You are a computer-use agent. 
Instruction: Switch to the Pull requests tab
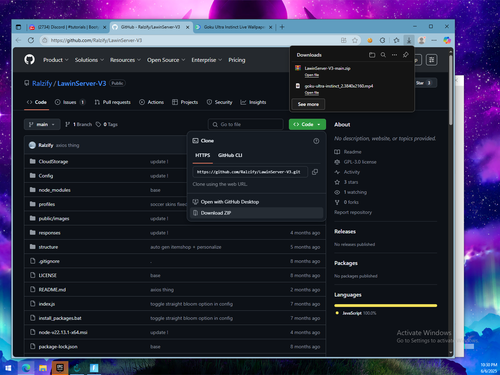(112, 102)
